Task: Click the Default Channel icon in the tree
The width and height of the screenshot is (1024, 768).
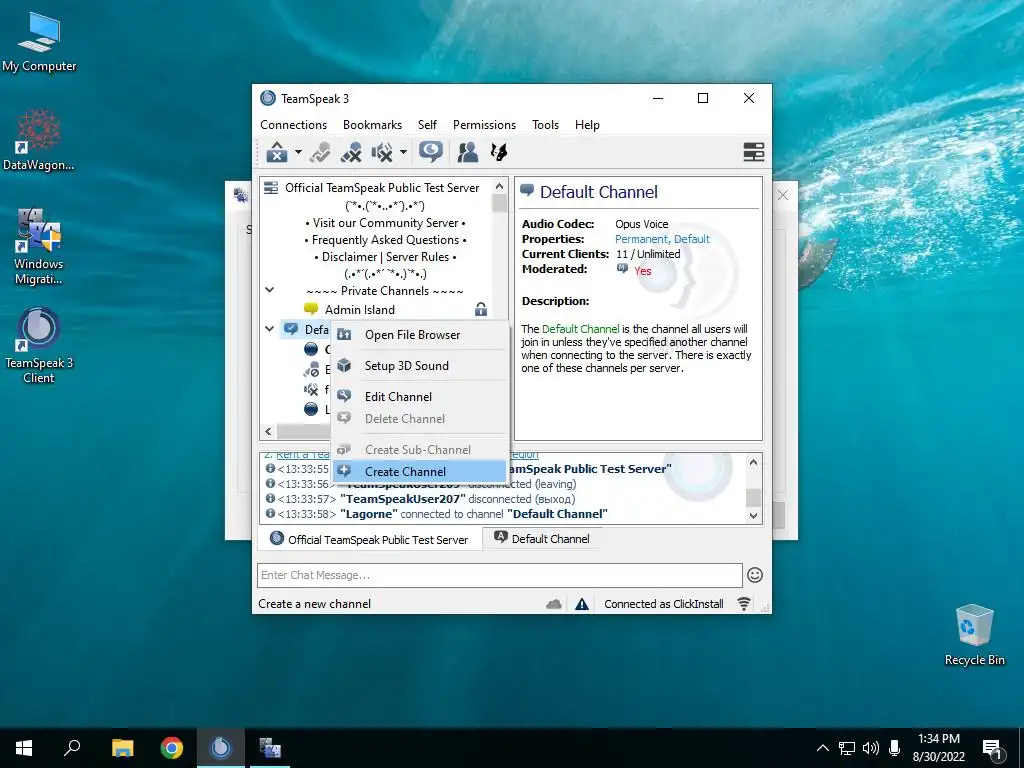Action: 291,329
